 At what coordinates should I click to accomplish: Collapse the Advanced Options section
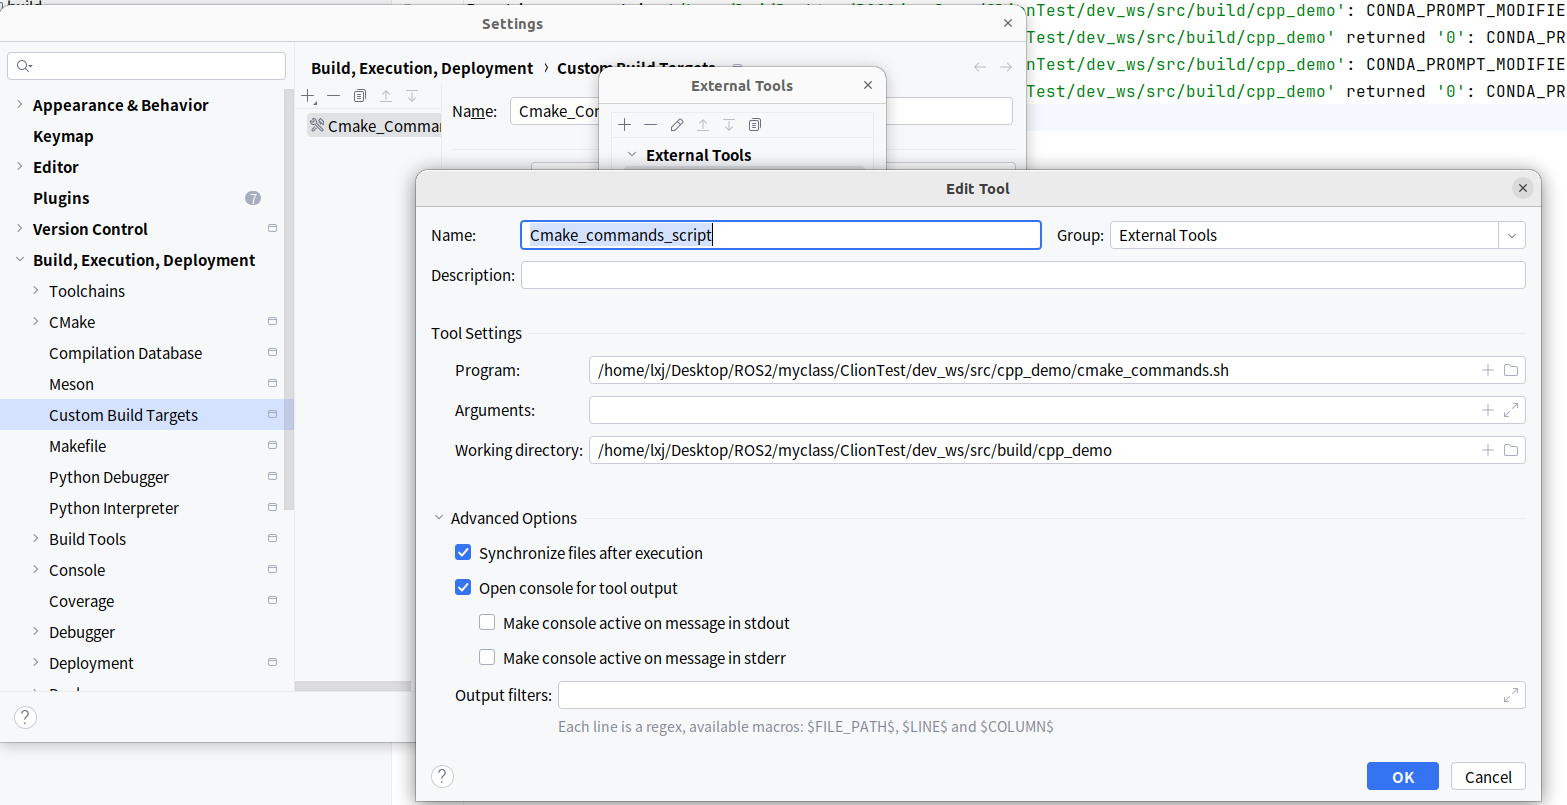tap(439, 518)
